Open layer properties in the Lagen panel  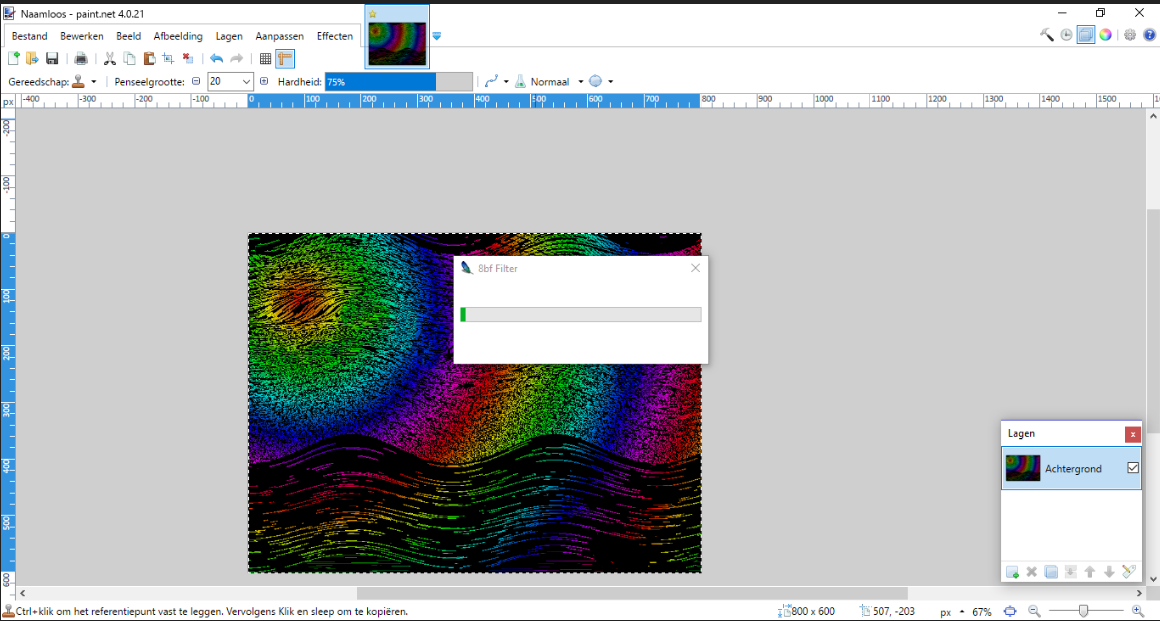pyautogui.click(x=1128, y=571)
